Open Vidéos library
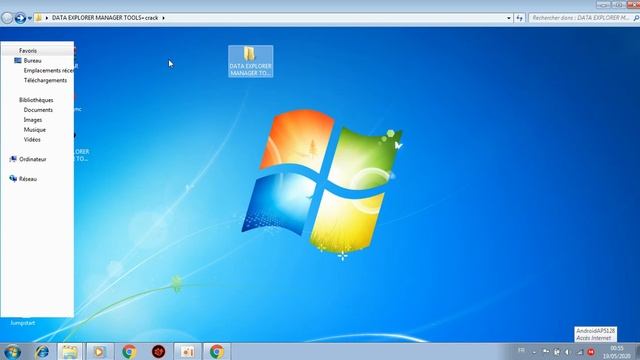Image resolution: width=640 pixels, height=360 pixels. 32,140
